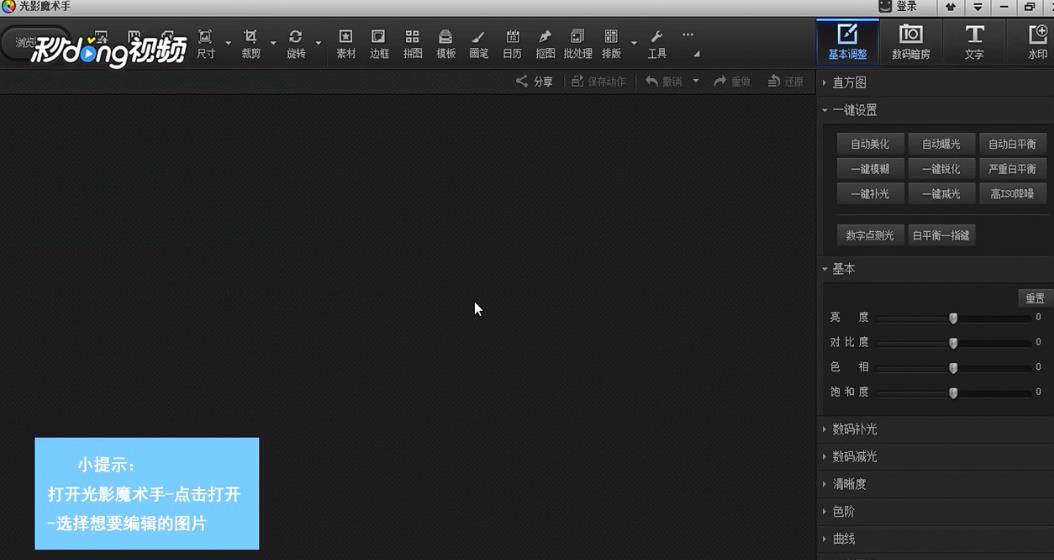Open 批处理 batch processing
This screenshot has width=1054, height=560.
577,44
